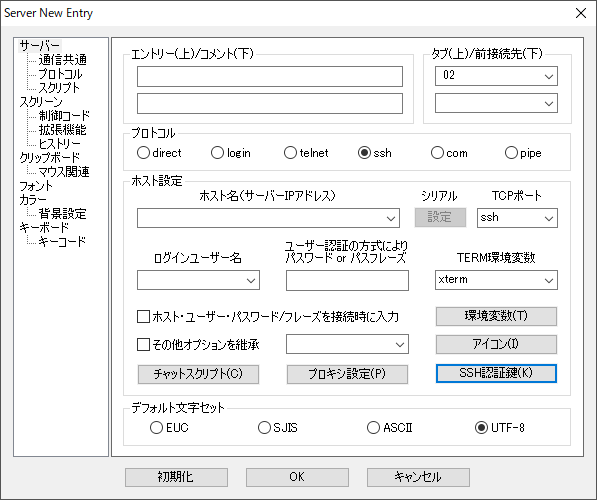Select スクリーン in the settings tree
597x500 pixels.
click(x=41, y=102)
